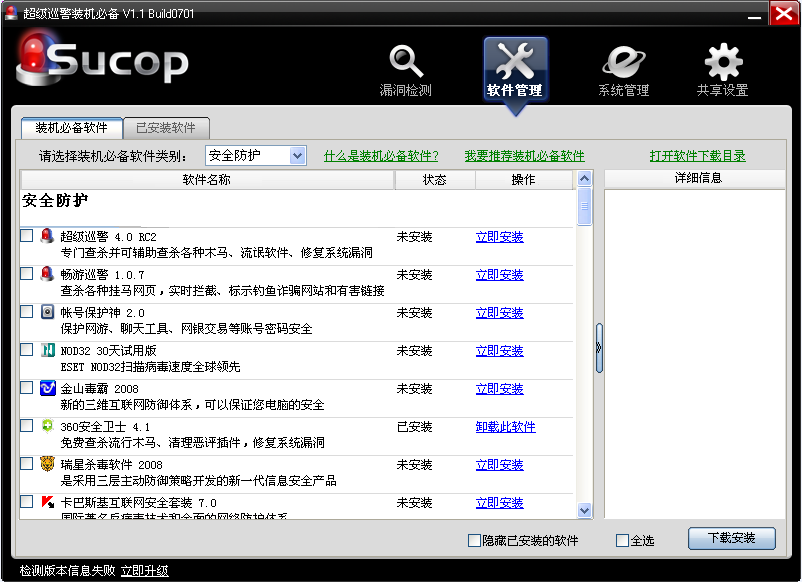Open the 什么是装机必备软件? link
This screenshot has height=582, width=802.
tap(381, 155)
